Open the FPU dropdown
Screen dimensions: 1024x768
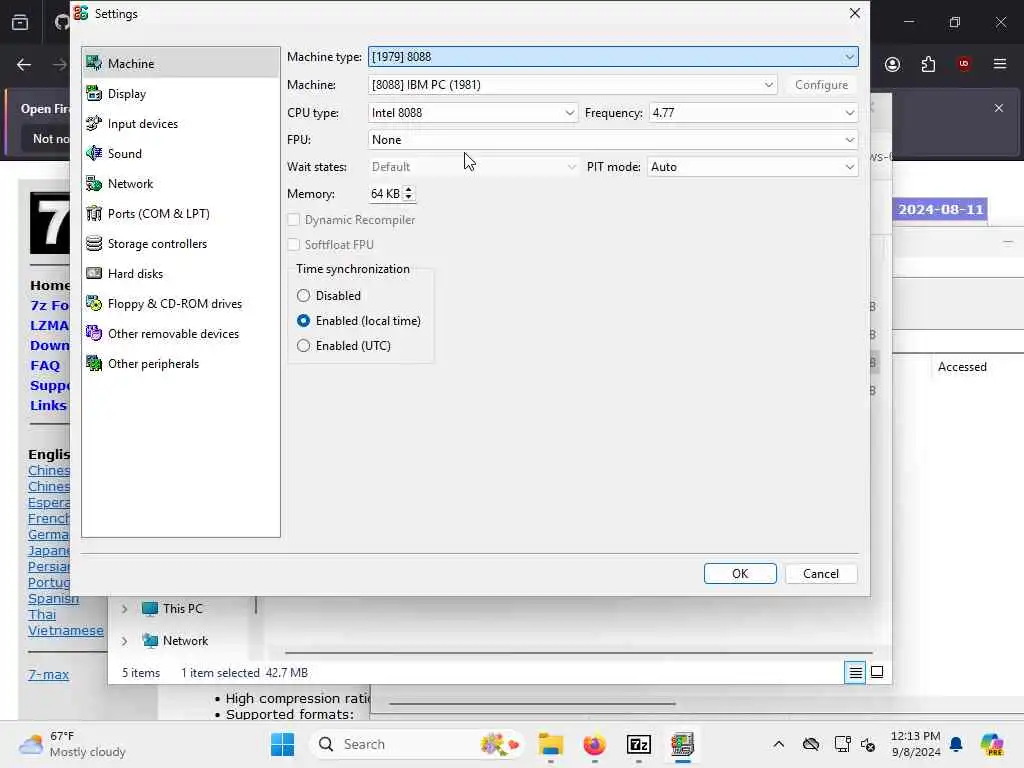pos(613,140)
